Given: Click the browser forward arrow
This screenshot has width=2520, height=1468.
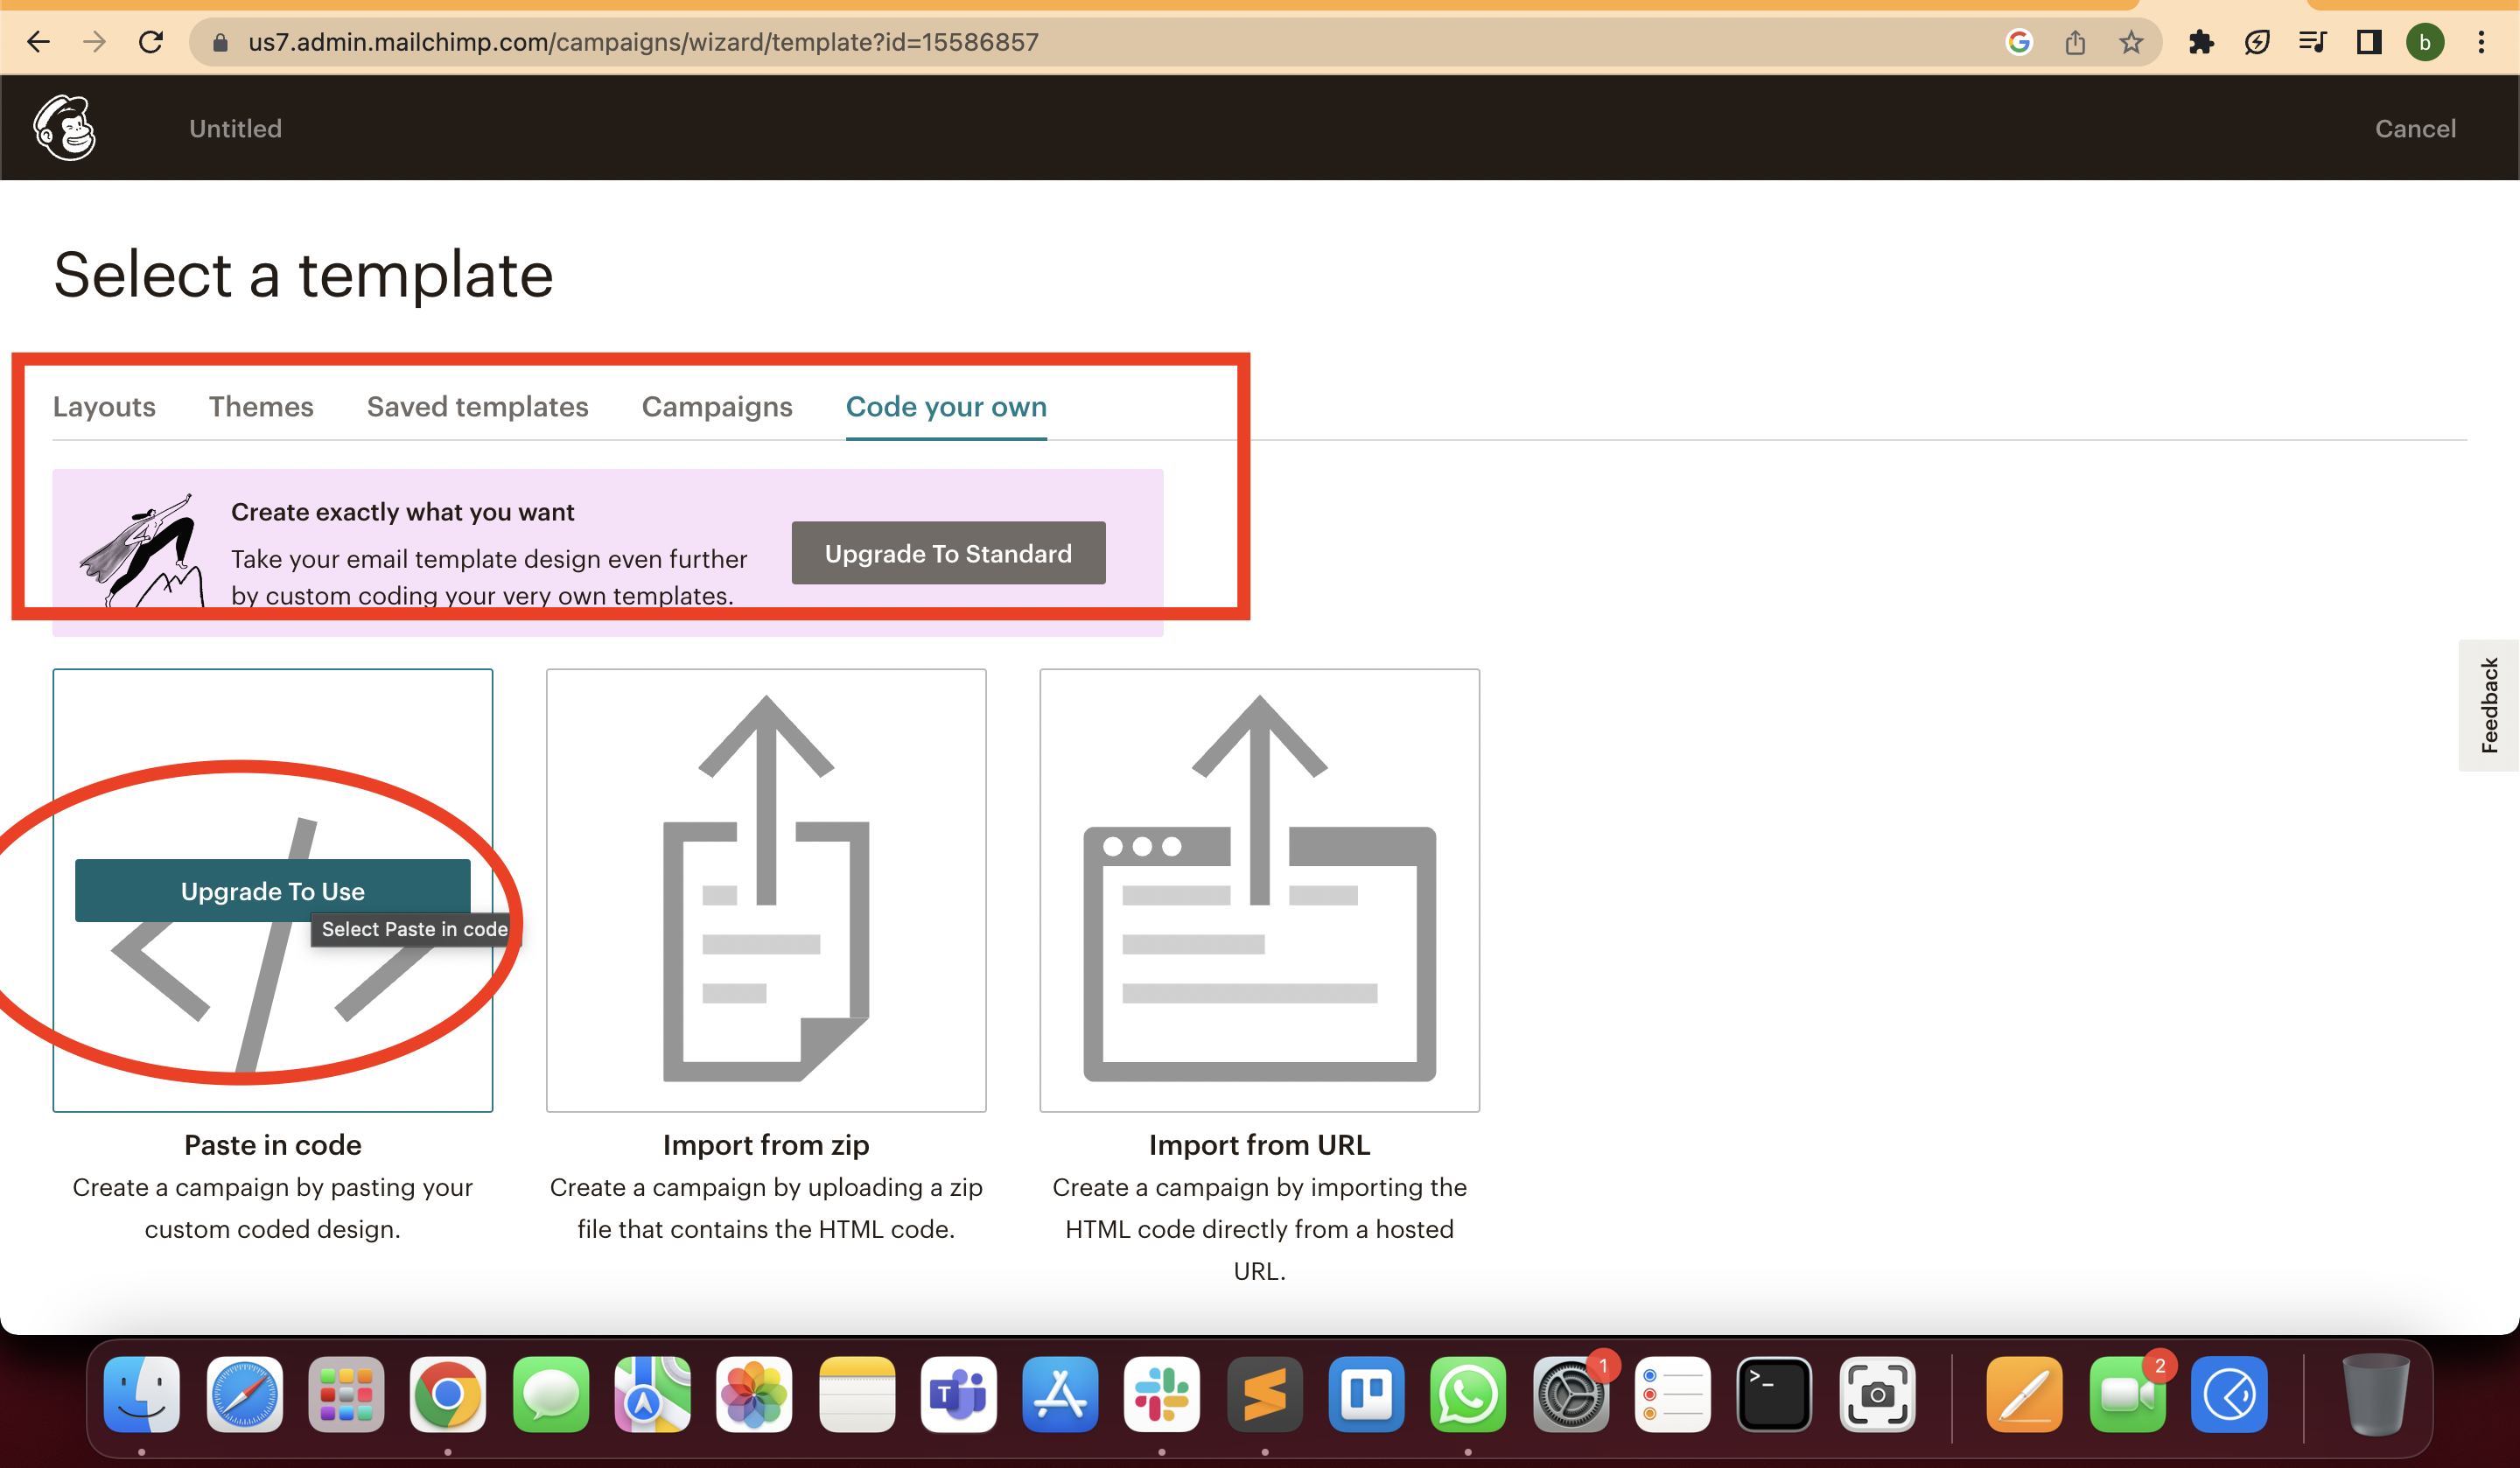Looking at the screenshot, I should 94,42.
